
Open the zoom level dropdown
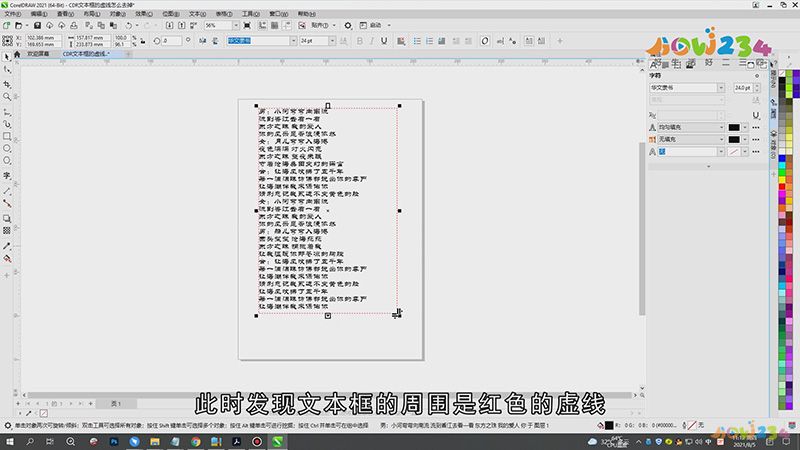click(x=236, y=25)
